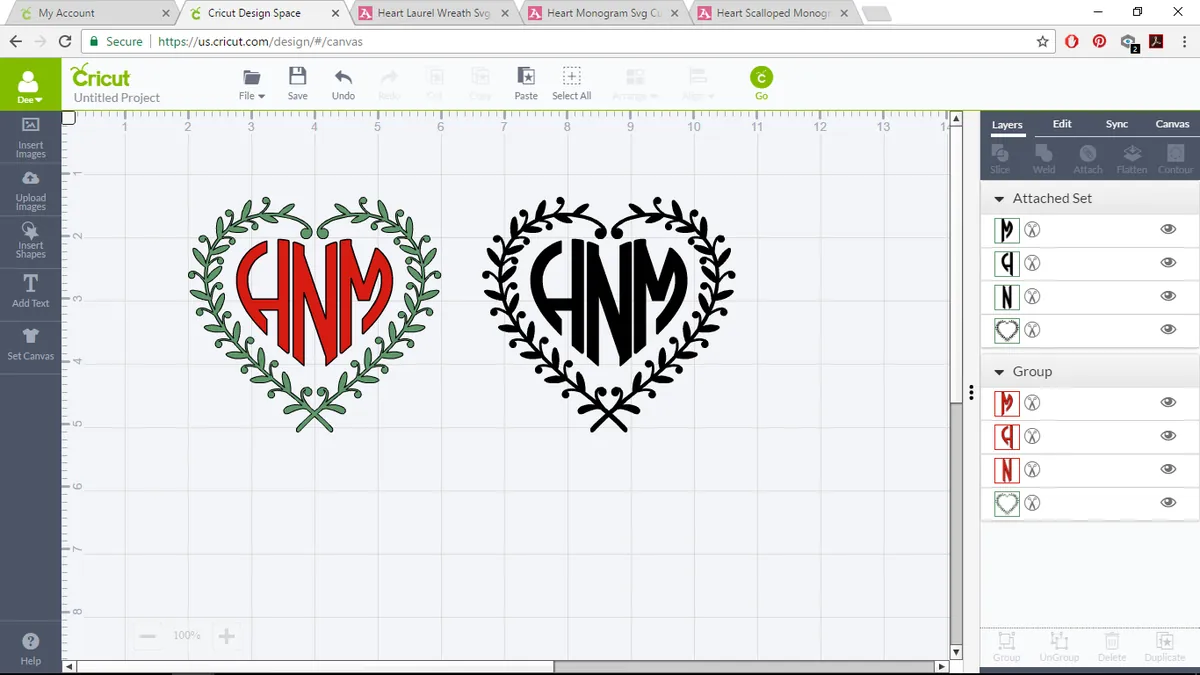The width and height of the screenshot is (1200, 675).
Task: Open the Align dropdown in the toolbar
Action: point(697,84)
